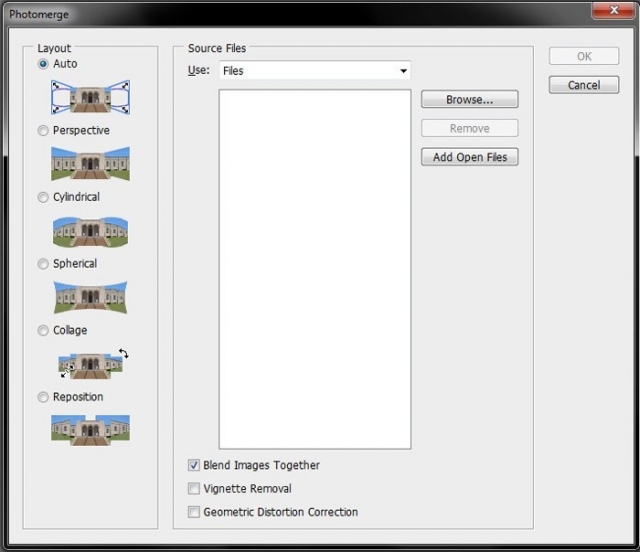Viewport: 640px width, 552px height.
Task: Open the Use dropdown showing Files
Action: click(314, 71)
